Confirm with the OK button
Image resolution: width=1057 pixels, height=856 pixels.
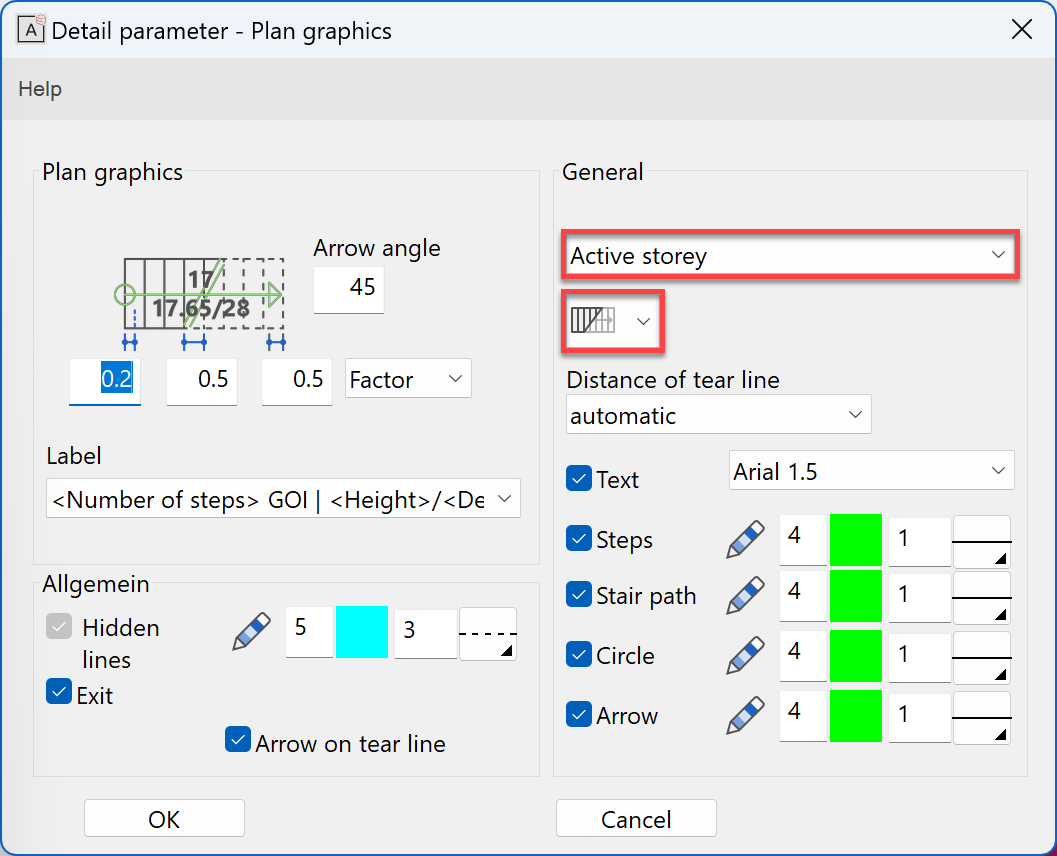[x=164, y=819]
